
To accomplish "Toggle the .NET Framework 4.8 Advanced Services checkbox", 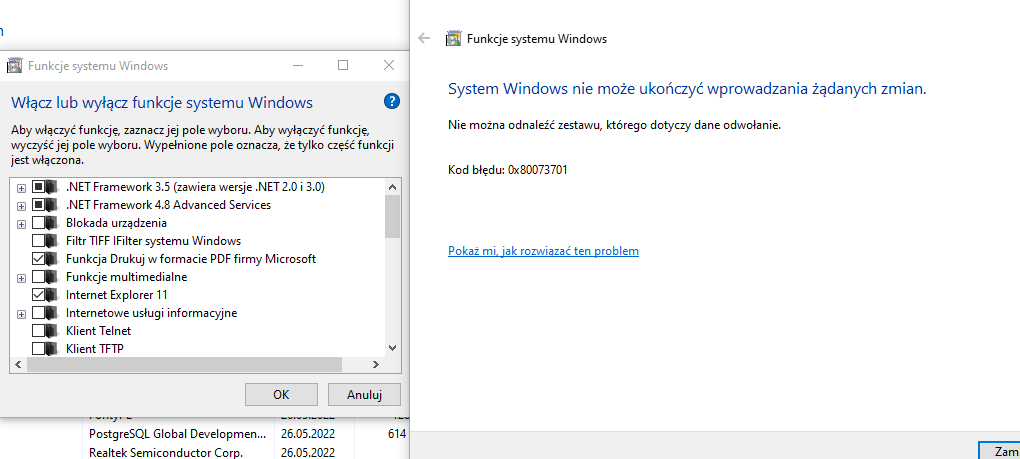I will [38, 205].
